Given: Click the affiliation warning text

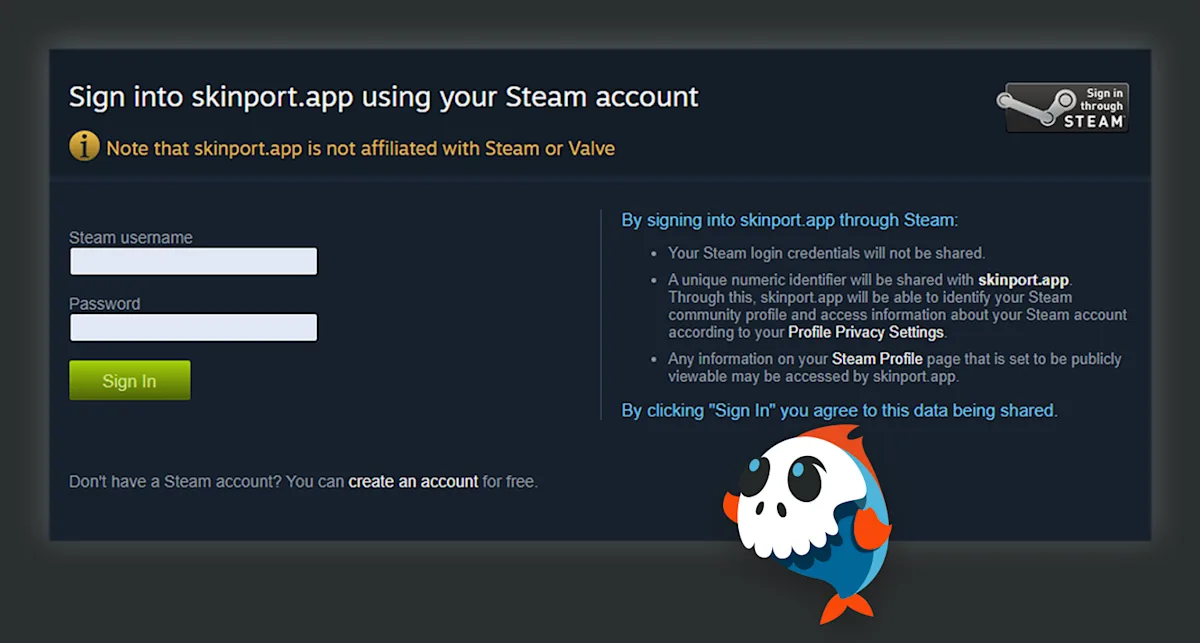Looking at the screenshot, I should [x=357, y=147].
